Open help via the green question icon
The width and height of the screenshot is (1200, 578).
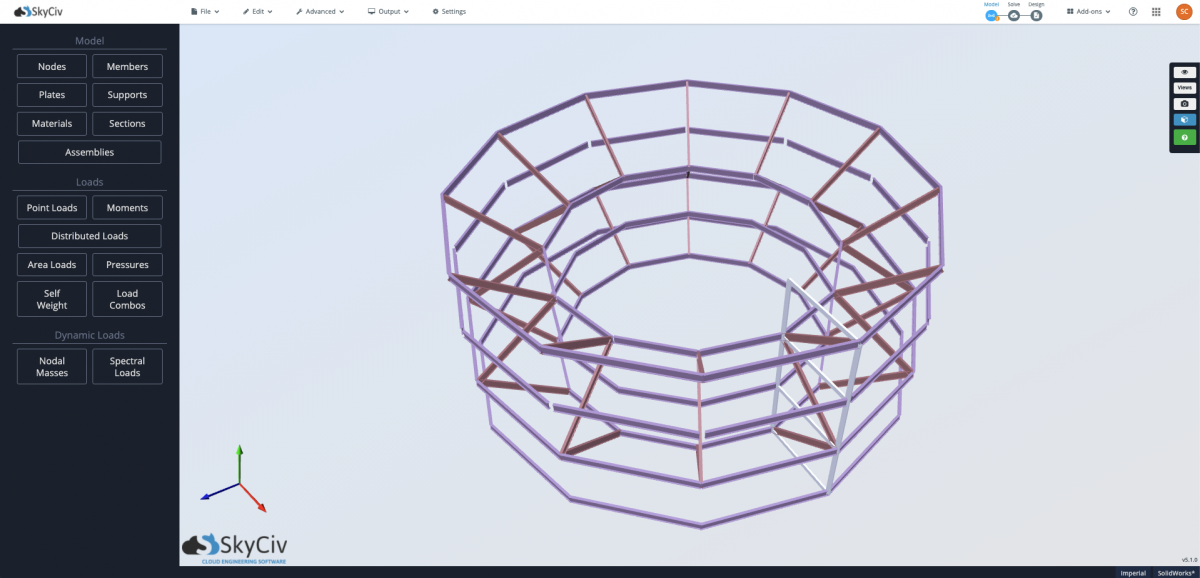[x=1184, y=137]
